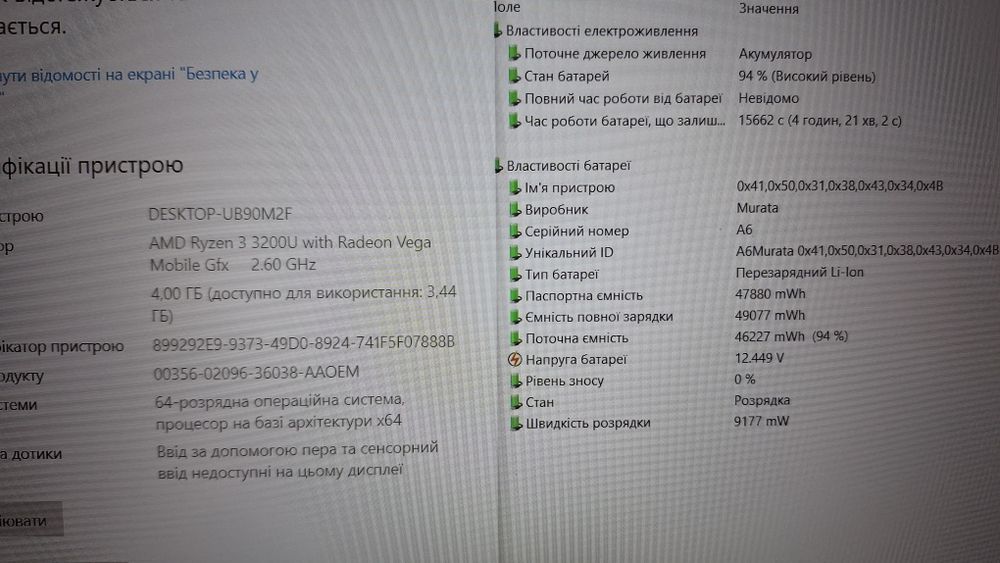
Task: Click the 'Розрядка' state value
Action: 762,400
